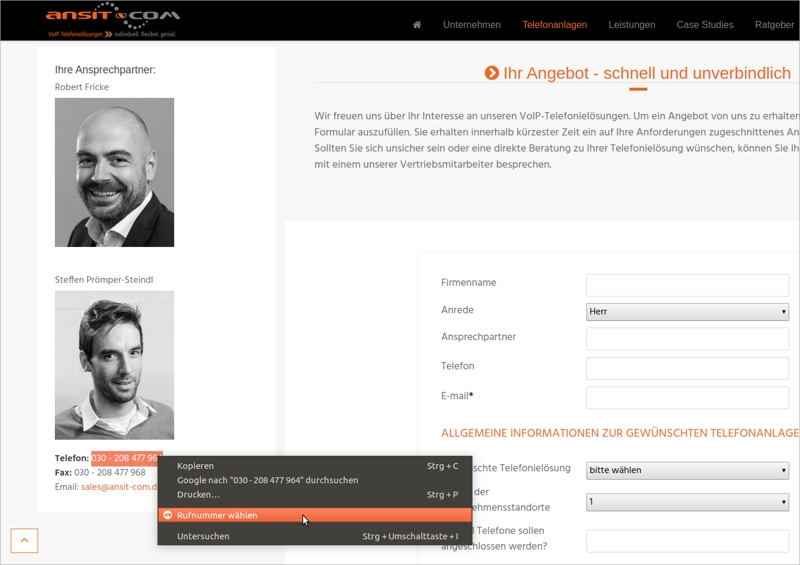Select Google nach 030 - 208 477 964 durchsuchen

tap(315, 480)
